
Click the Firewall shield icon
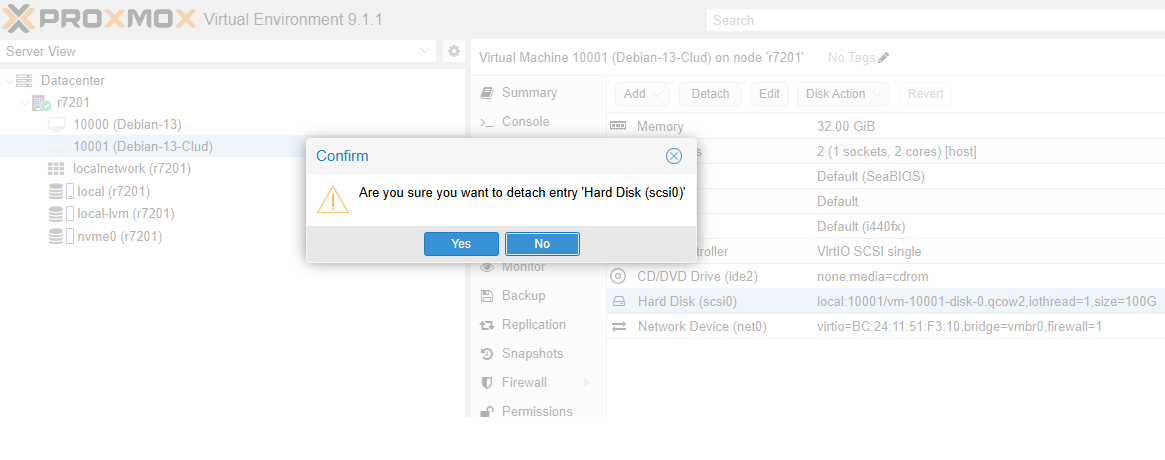pos(487,383)
